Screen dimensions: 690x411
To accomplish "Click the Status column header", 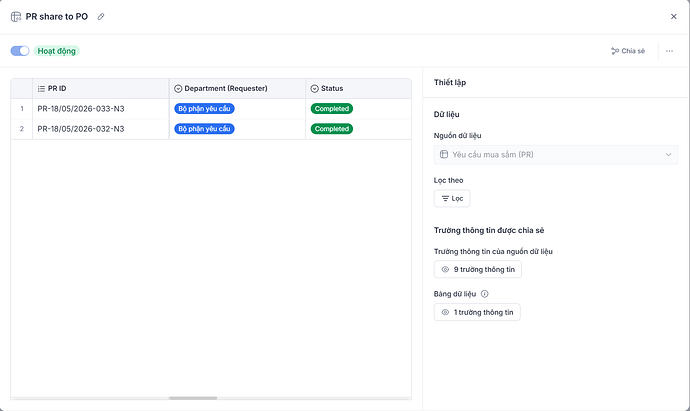I will coord(359,88).
